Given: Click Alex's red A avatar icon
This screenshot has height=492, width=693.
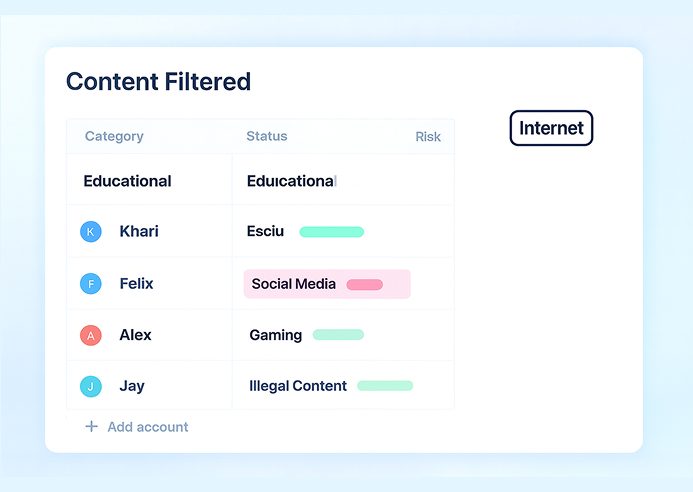Looking at the screenshot, I should (91, 336).
